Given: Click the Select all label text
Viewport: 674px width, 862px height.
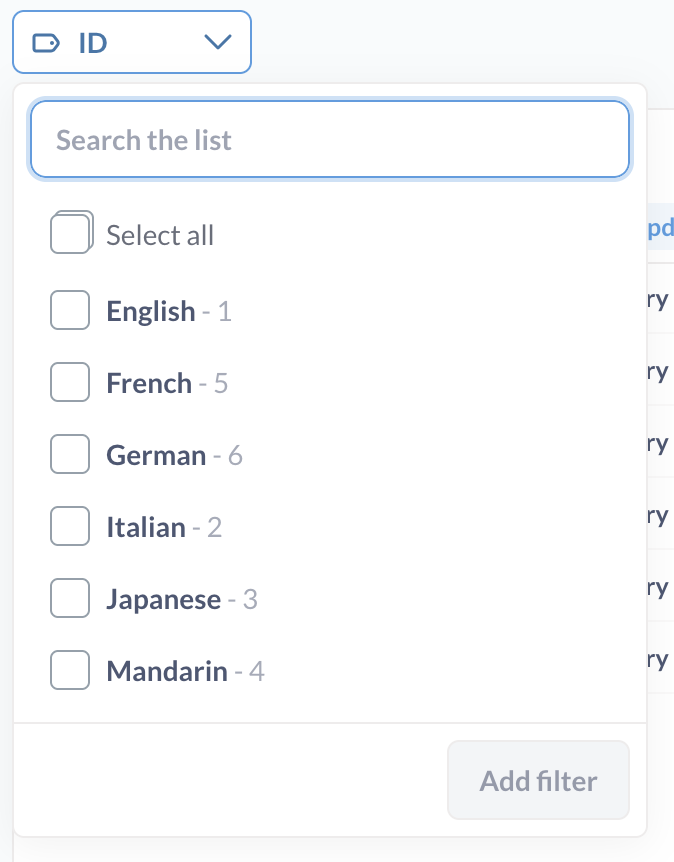Looking at the screenshot, I should click(160, 236).
